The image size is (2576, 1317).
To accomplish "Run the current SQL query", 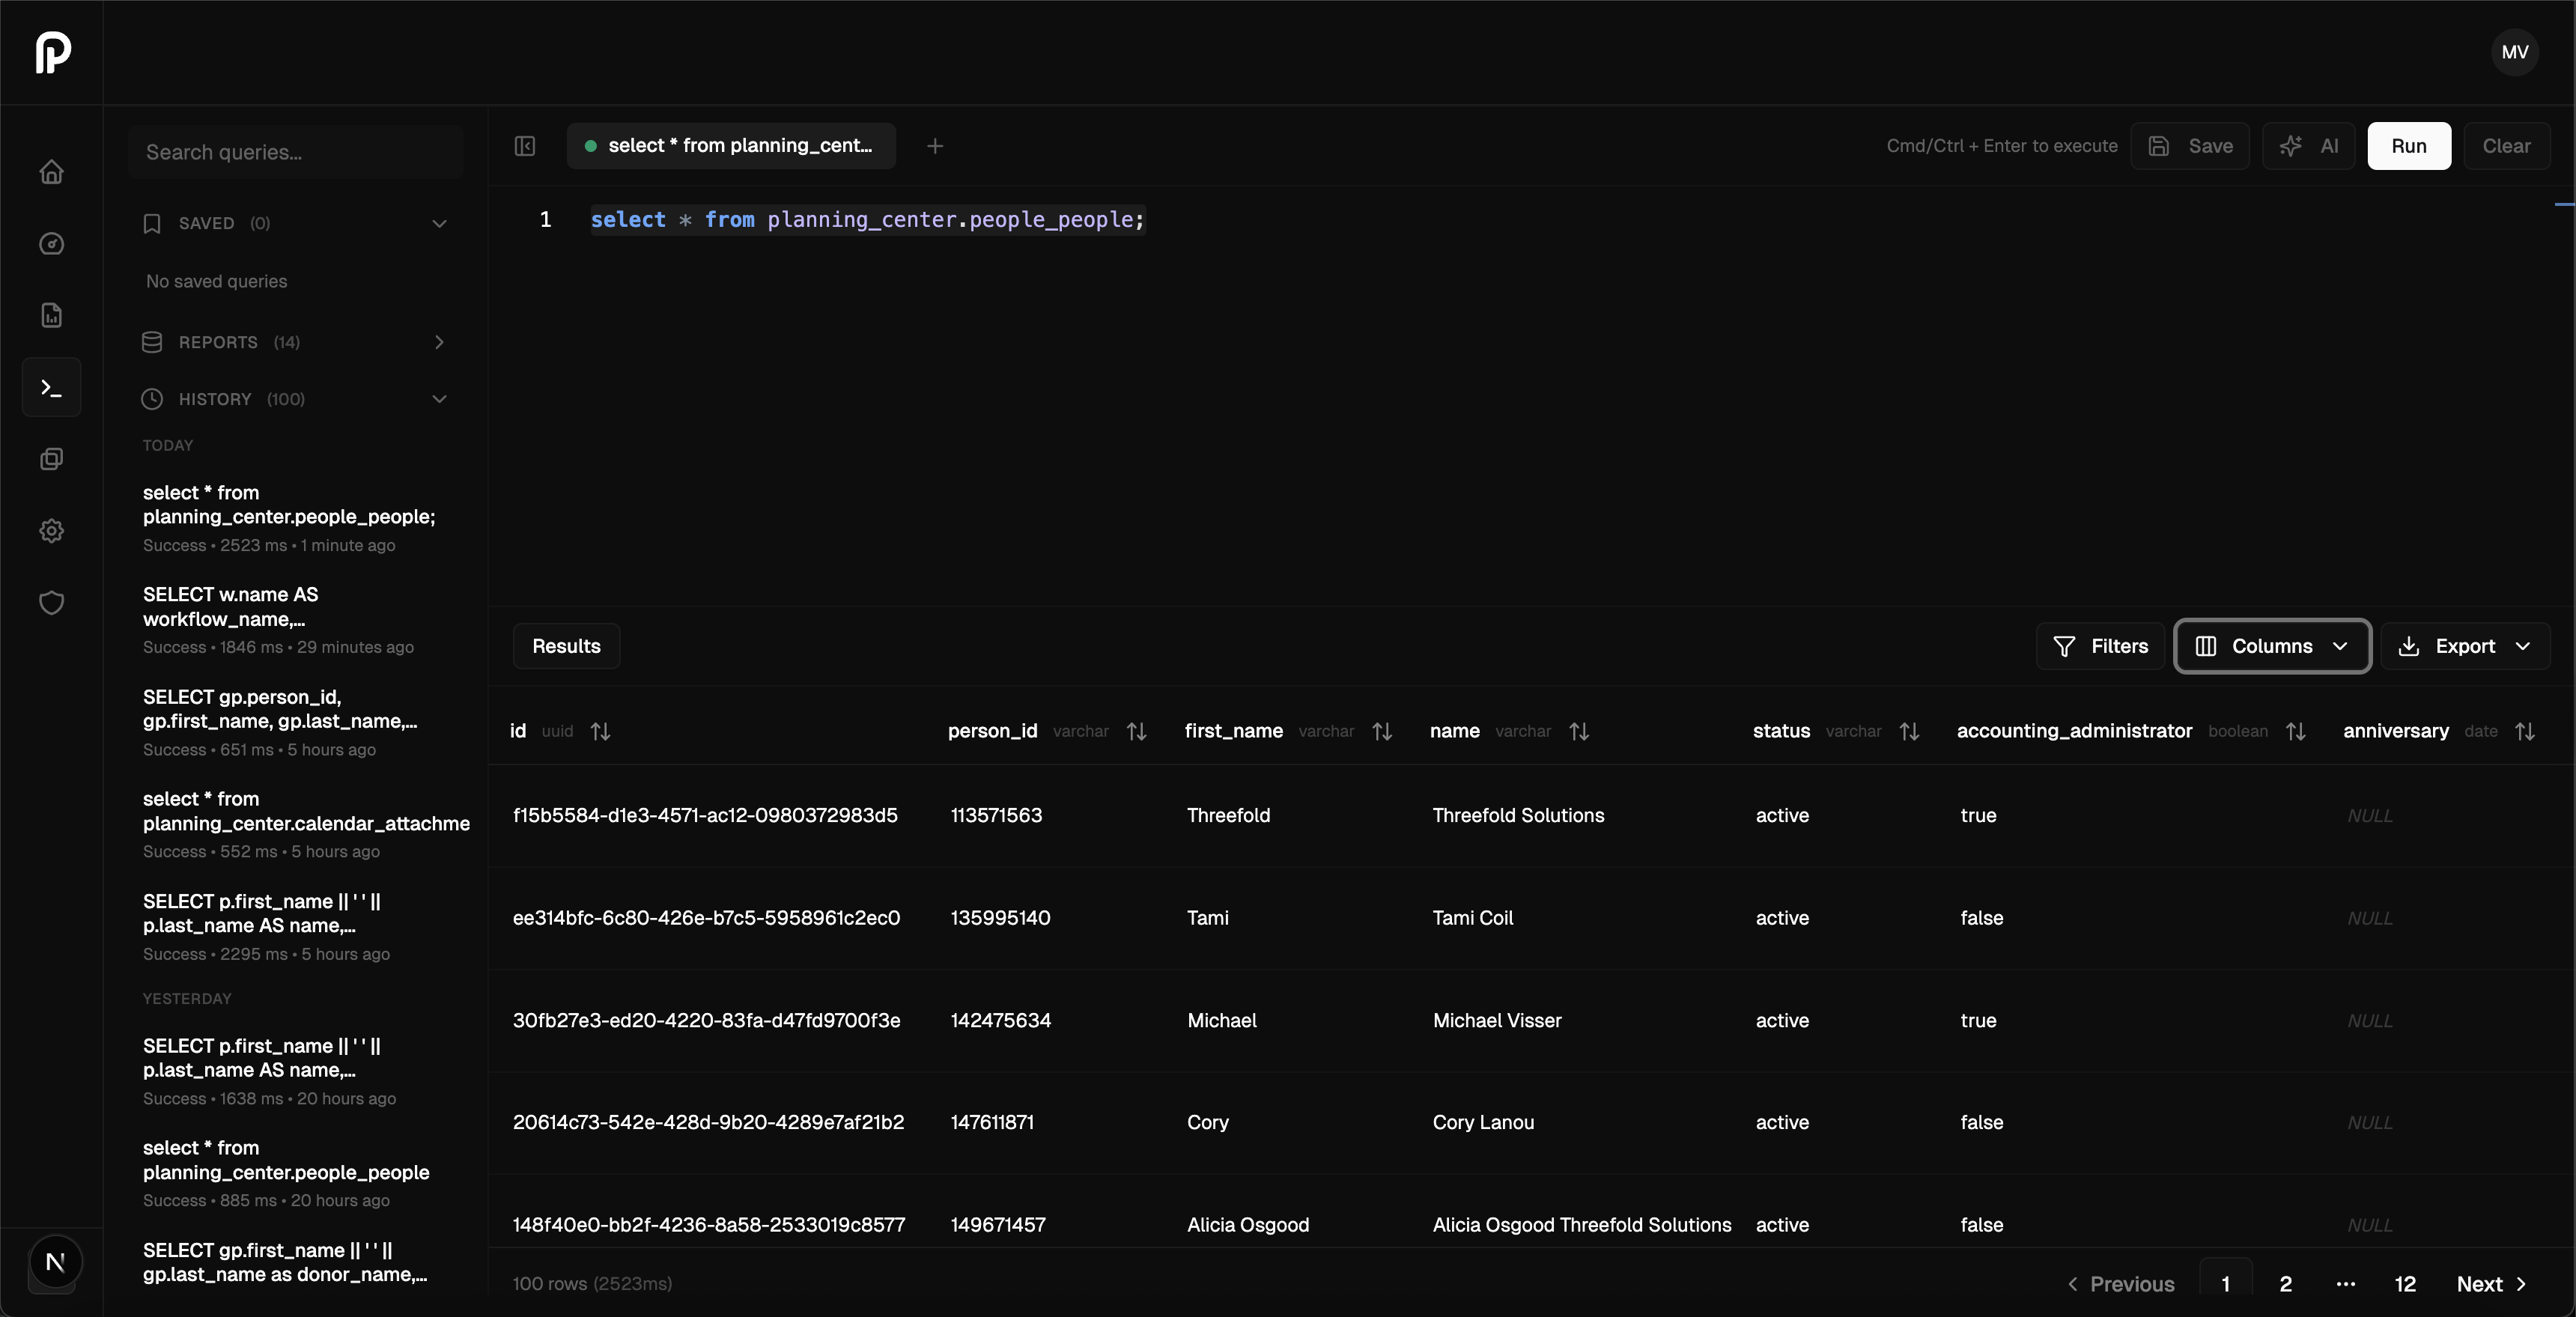I will point(2408,146).
